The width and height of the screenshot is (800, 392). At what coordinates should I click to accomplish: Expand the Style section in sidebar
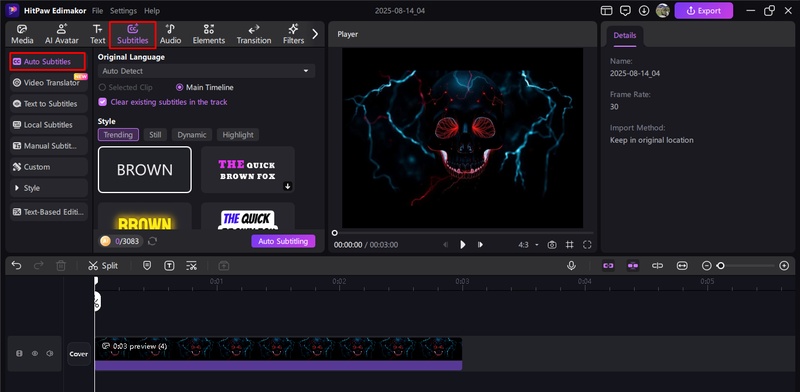coord(49,188)
